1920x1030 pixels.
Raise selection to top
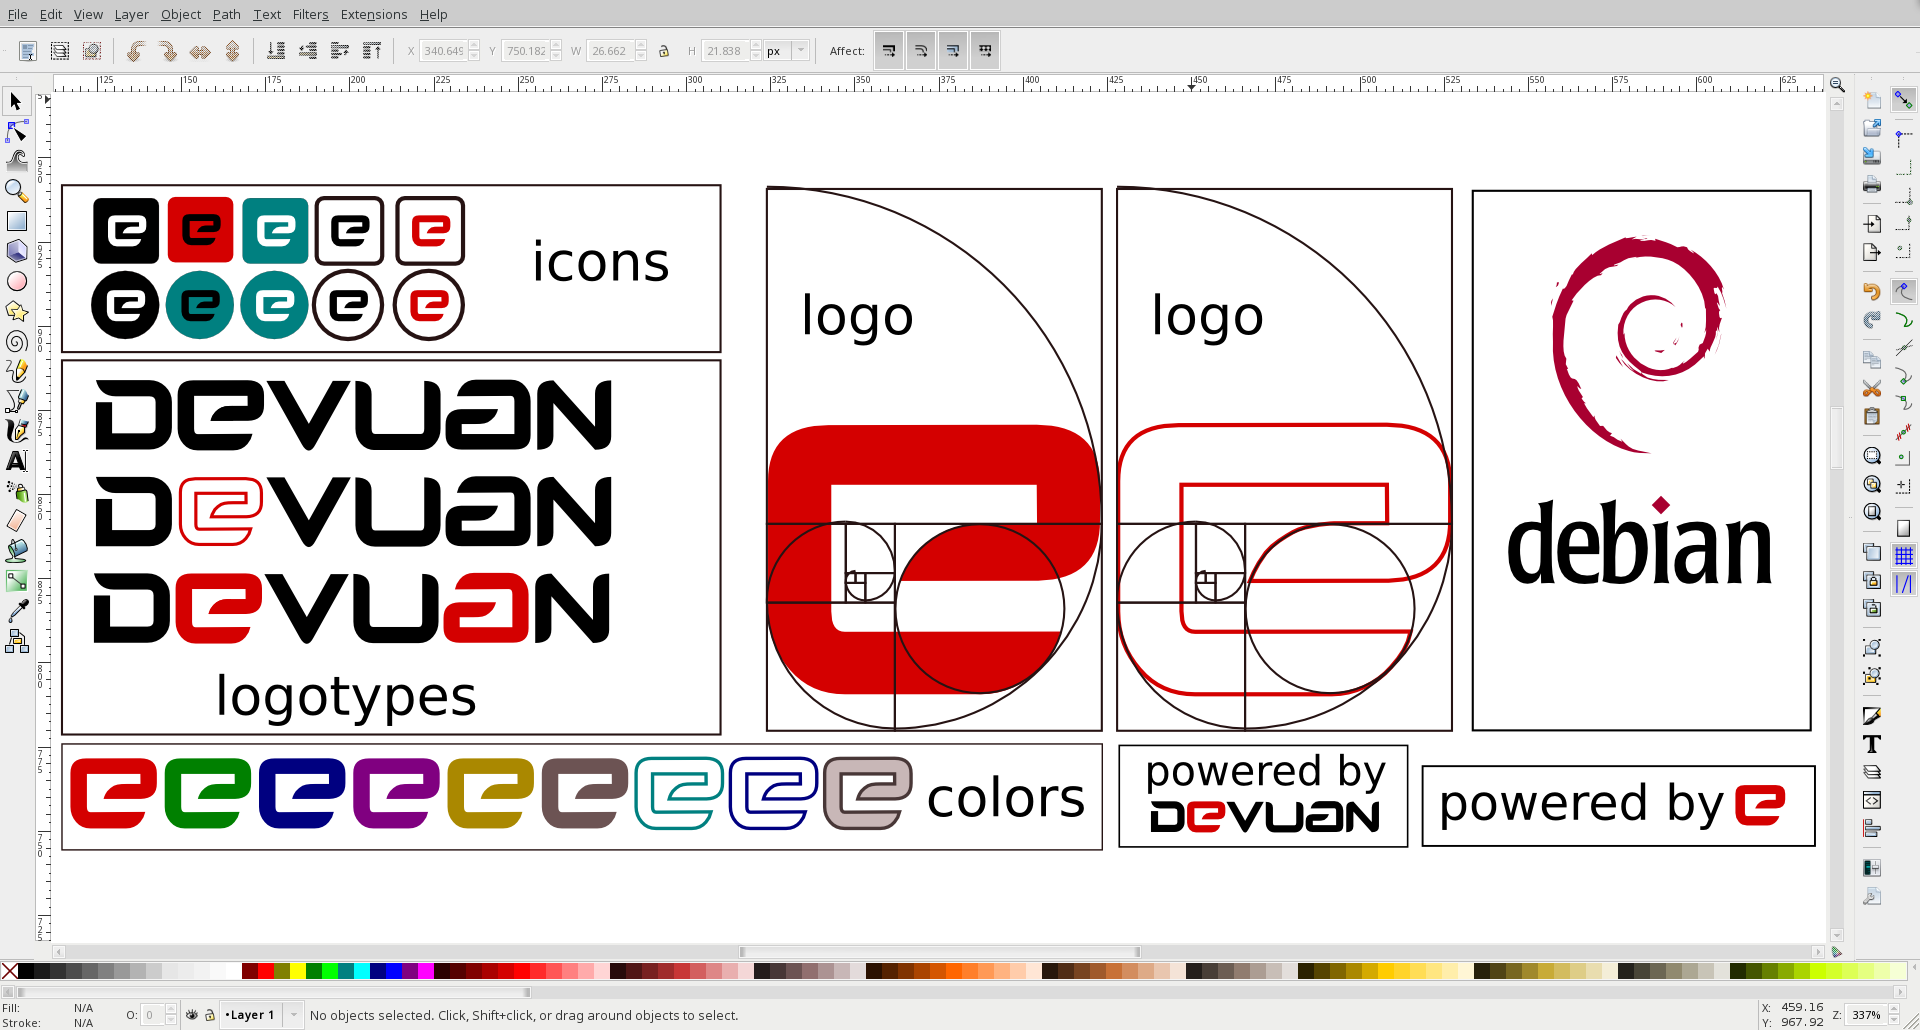coord(372,51)
